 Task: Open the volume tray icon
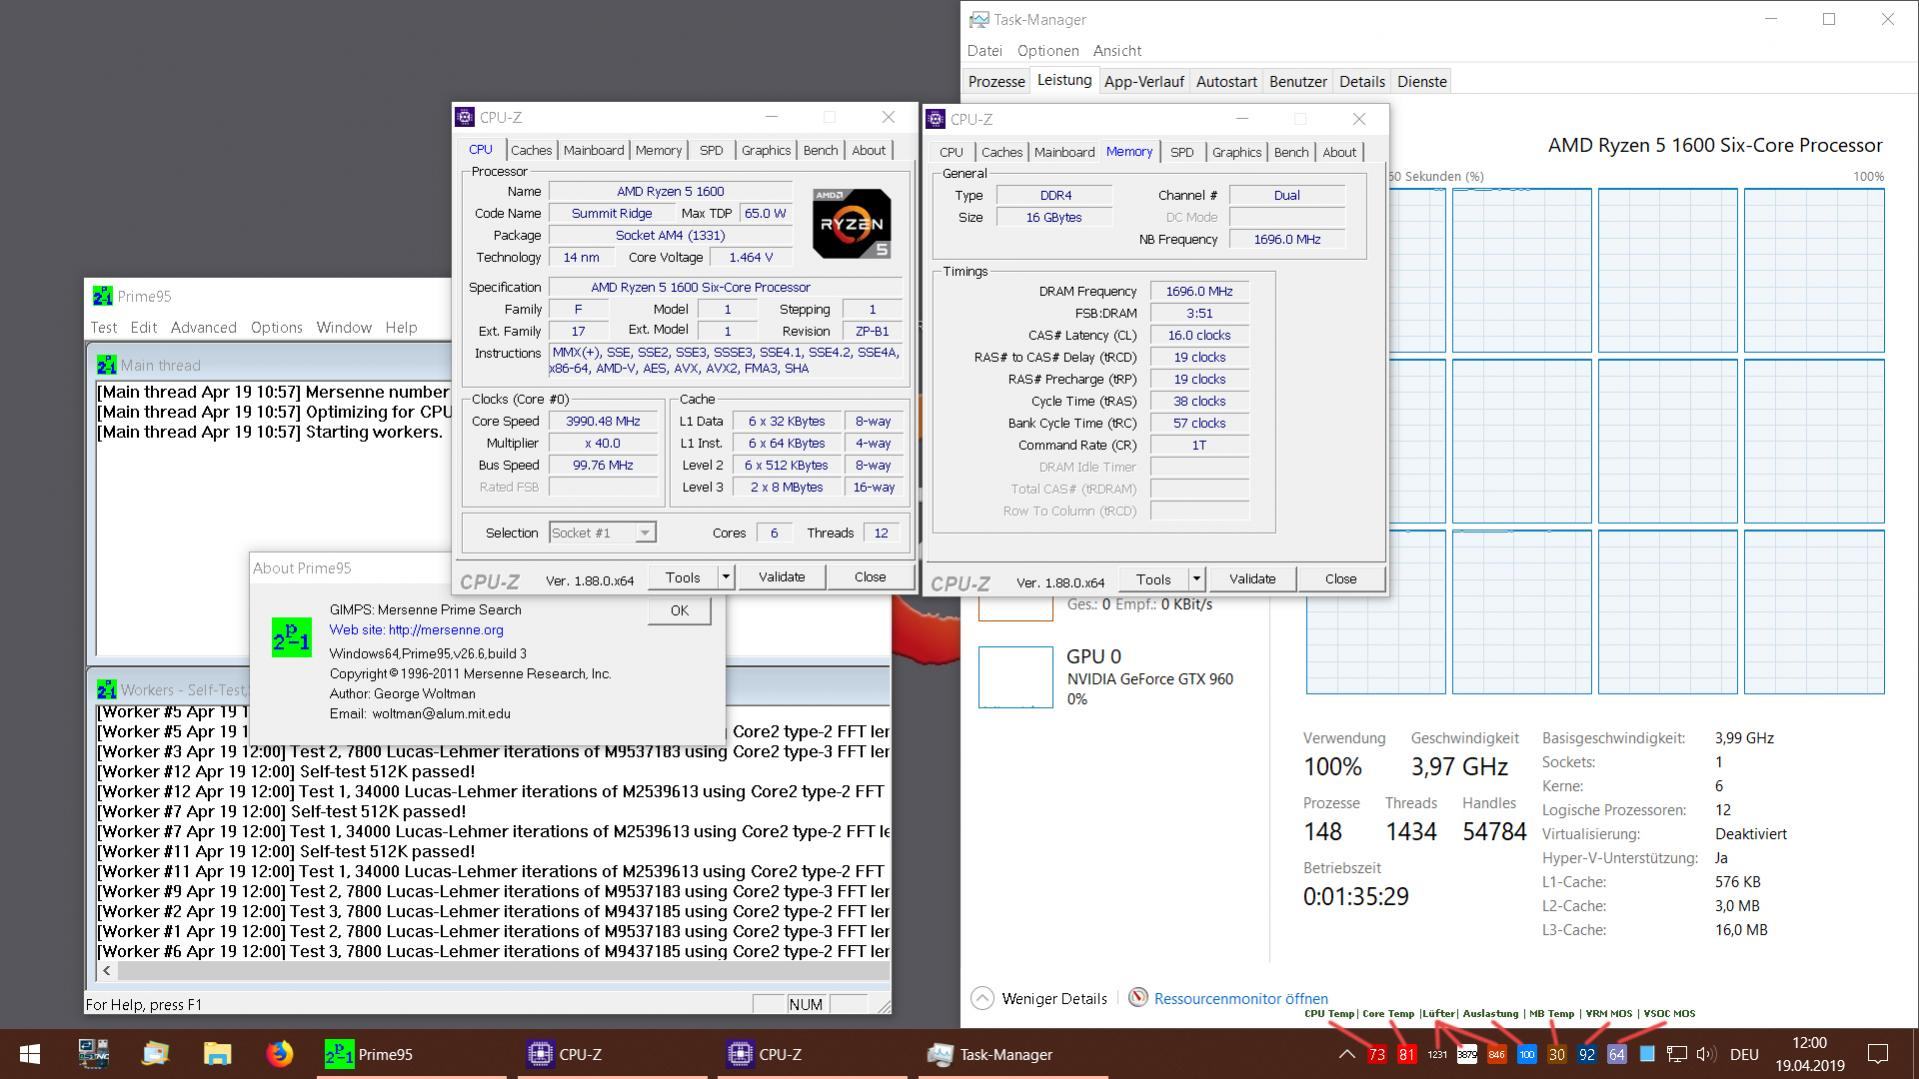click(x=1706, y=1054)
